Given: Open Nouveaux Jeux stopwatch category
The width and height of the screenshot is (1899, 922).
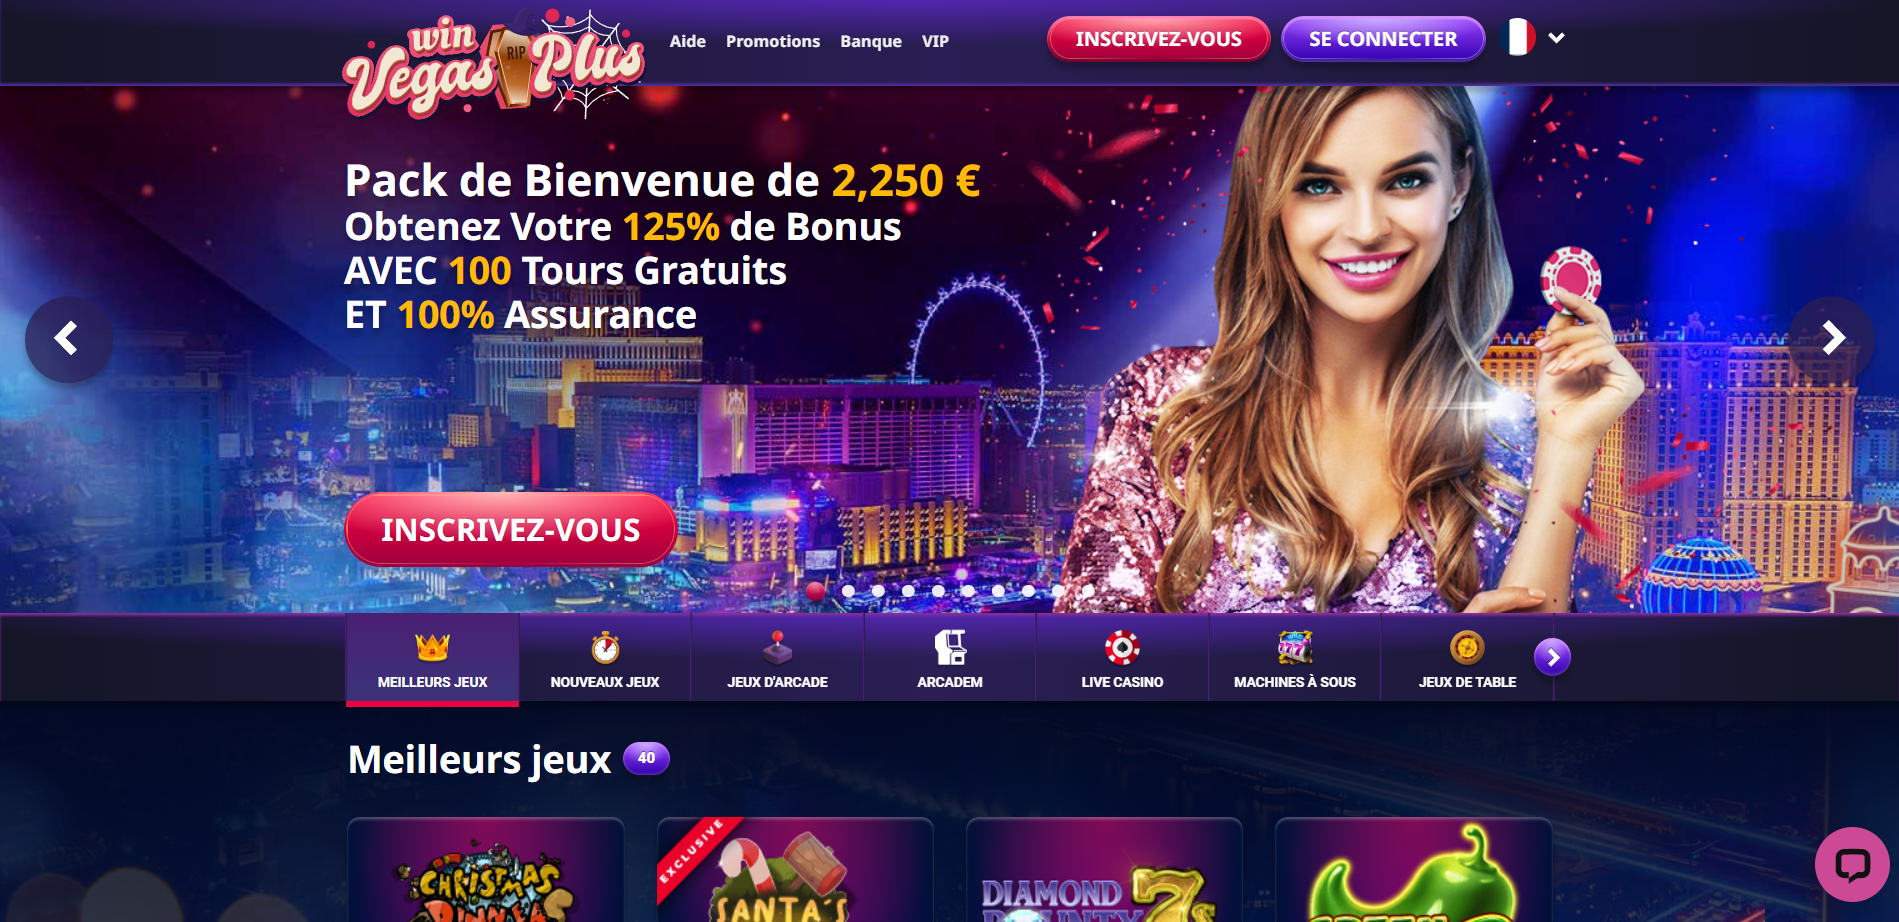Looking at the screenshot, I should pyautogui.click(x=605, y=660).
